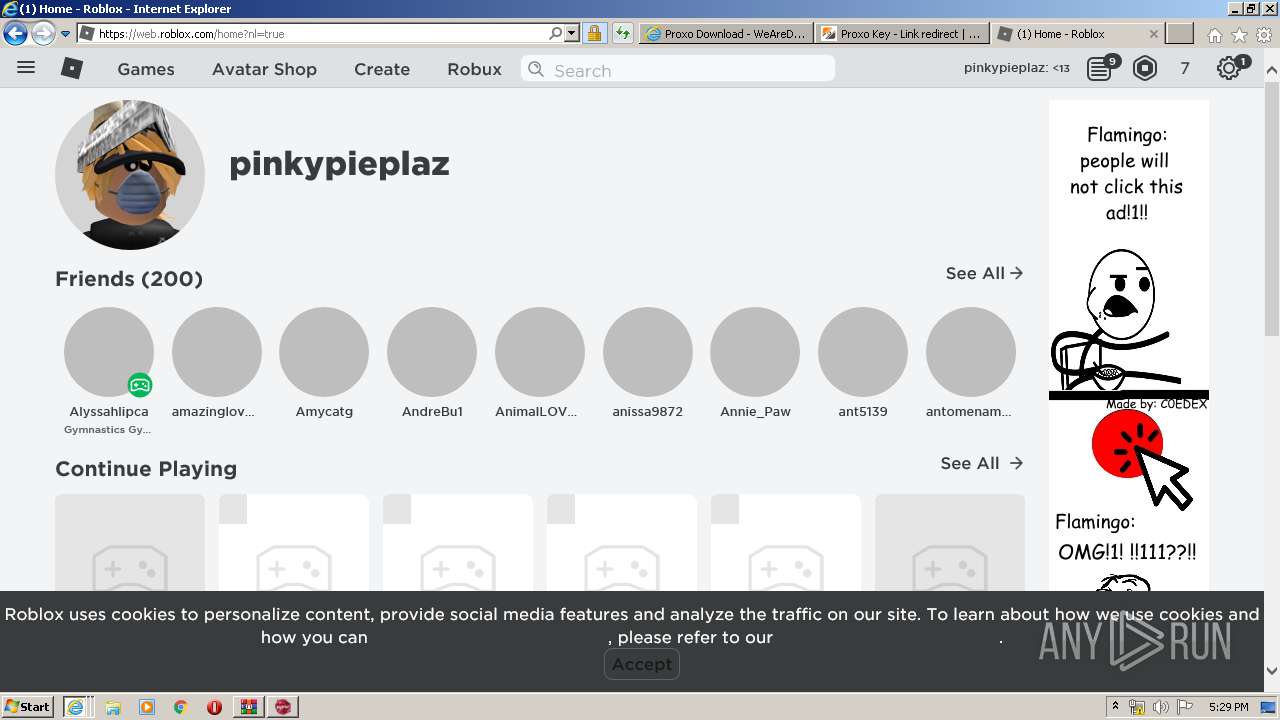Click the Roblox logo icon

72,68
